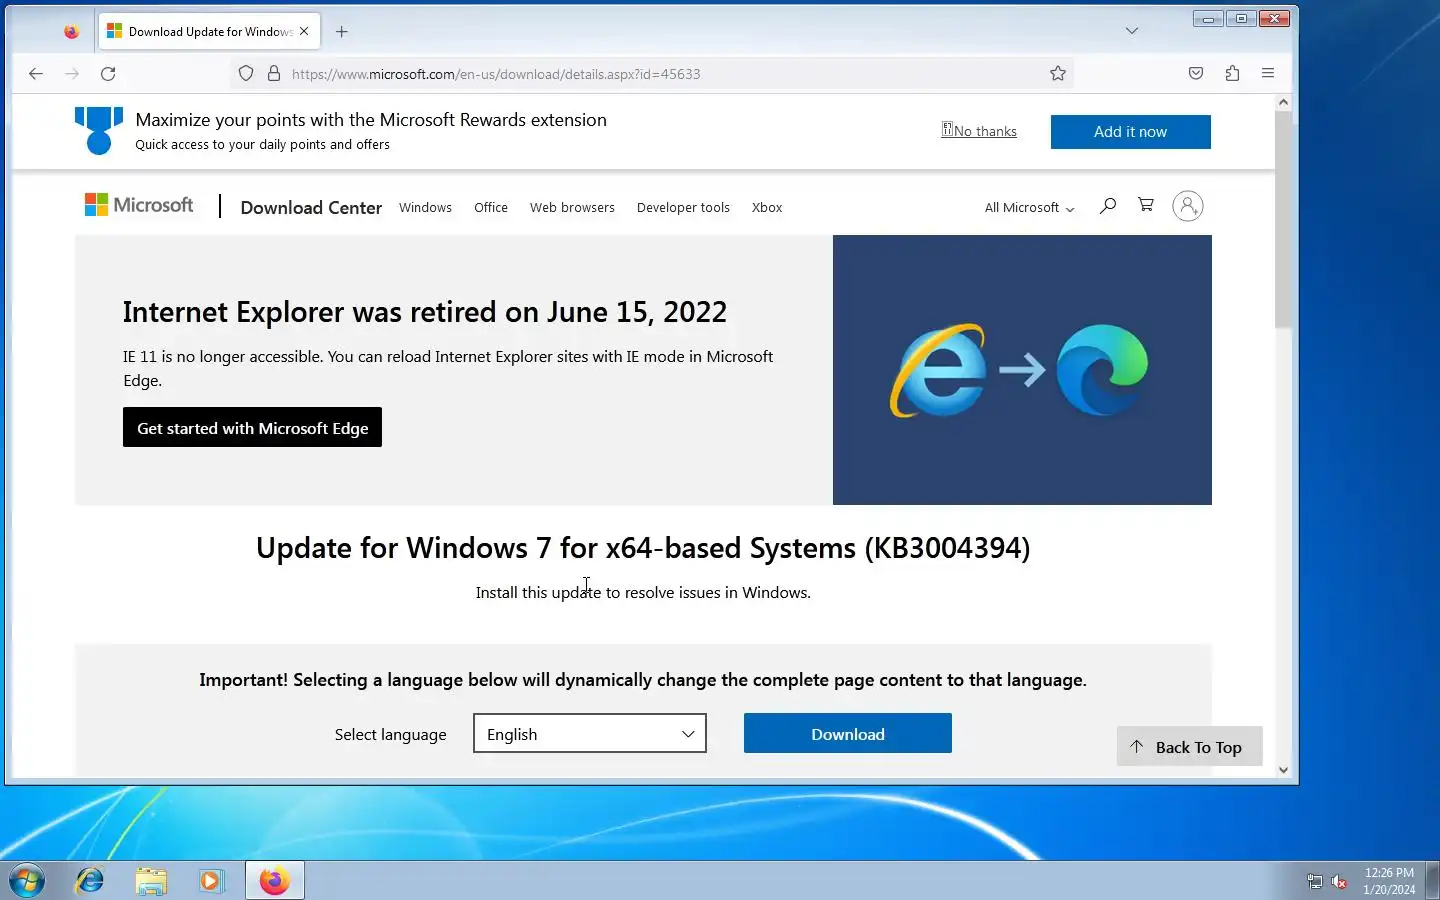The height and width of the screenshot is (900, 1440).
Task: Click the KB3004394 update heading text
Action: tap(643, 548)
